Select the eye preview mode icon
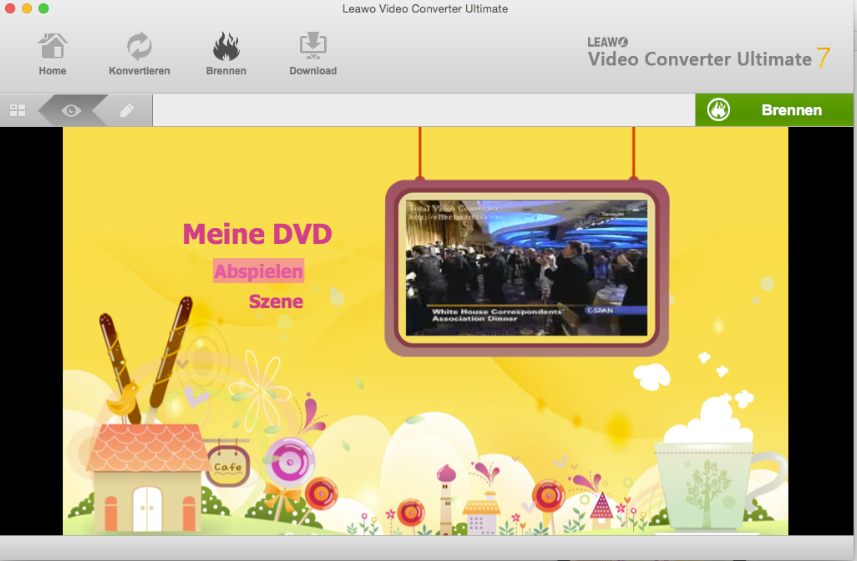This screenshot has height=561, width=857. pyautogui.click(x=71, y=110)
